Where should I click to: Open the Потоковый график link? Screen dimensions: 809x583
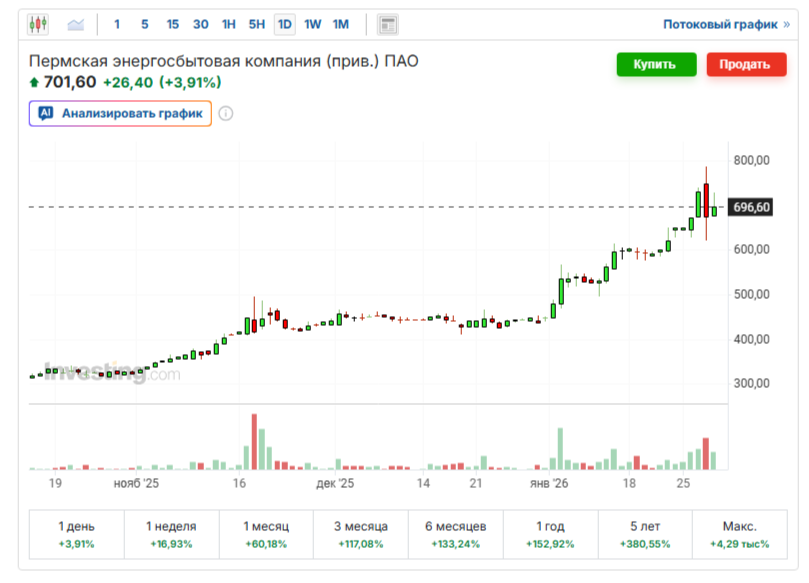[x=726, y=24]
